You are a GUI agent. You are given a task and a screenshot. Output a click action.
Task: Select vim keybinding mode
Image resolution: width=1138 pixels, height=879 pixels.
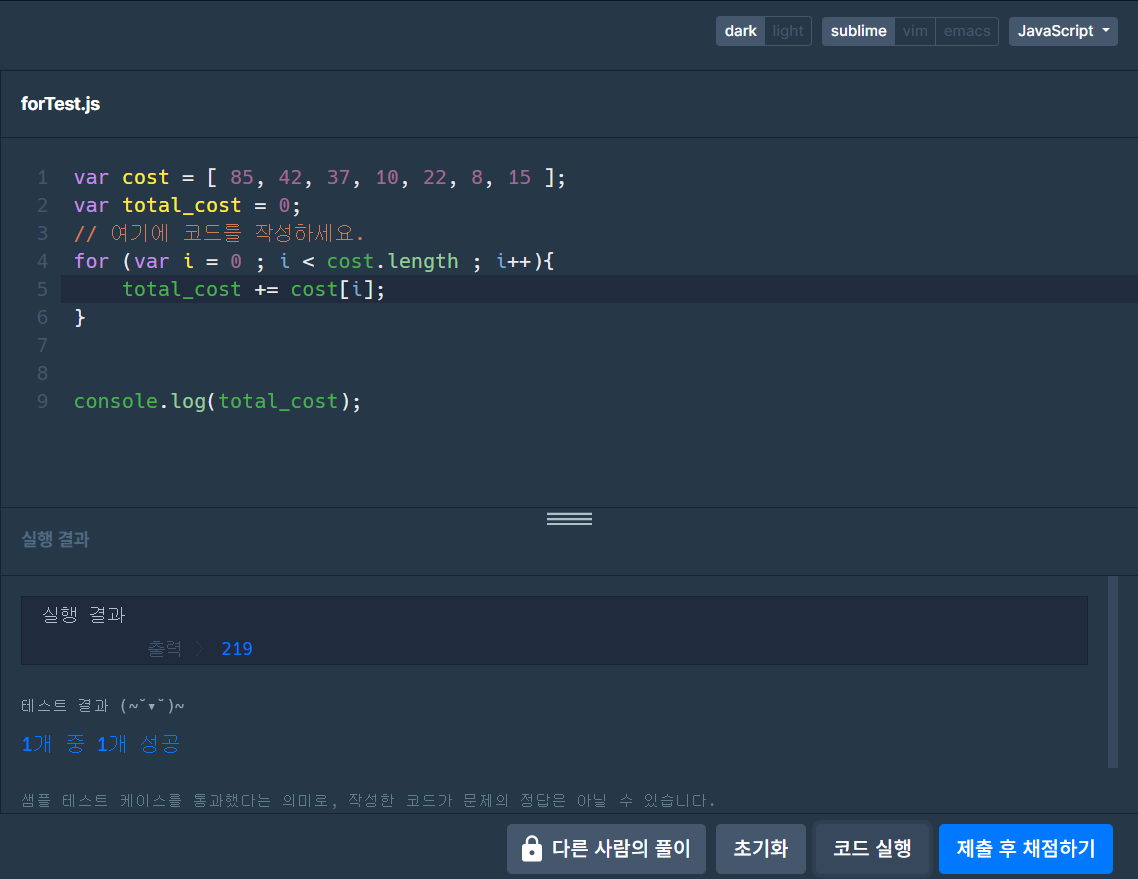pyautogui.click(x=914, y=31)
